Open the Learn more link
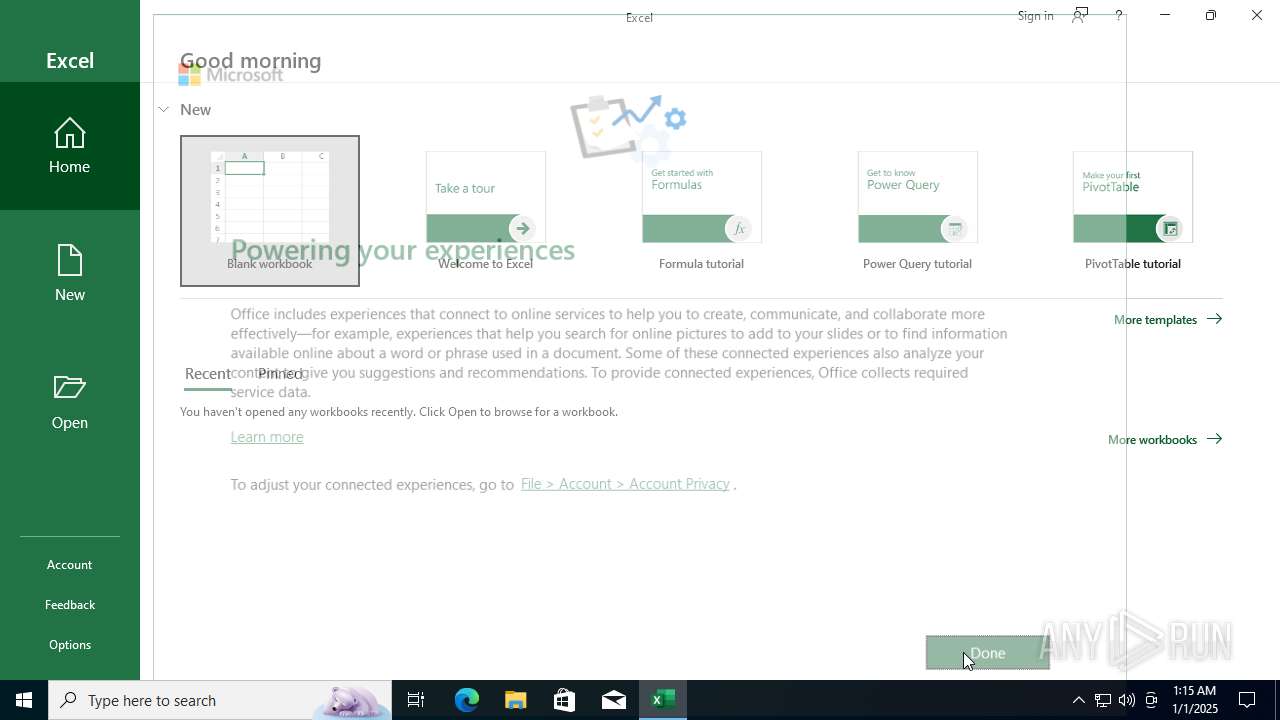Screen dimensions: 1280x720 [267, 437]
